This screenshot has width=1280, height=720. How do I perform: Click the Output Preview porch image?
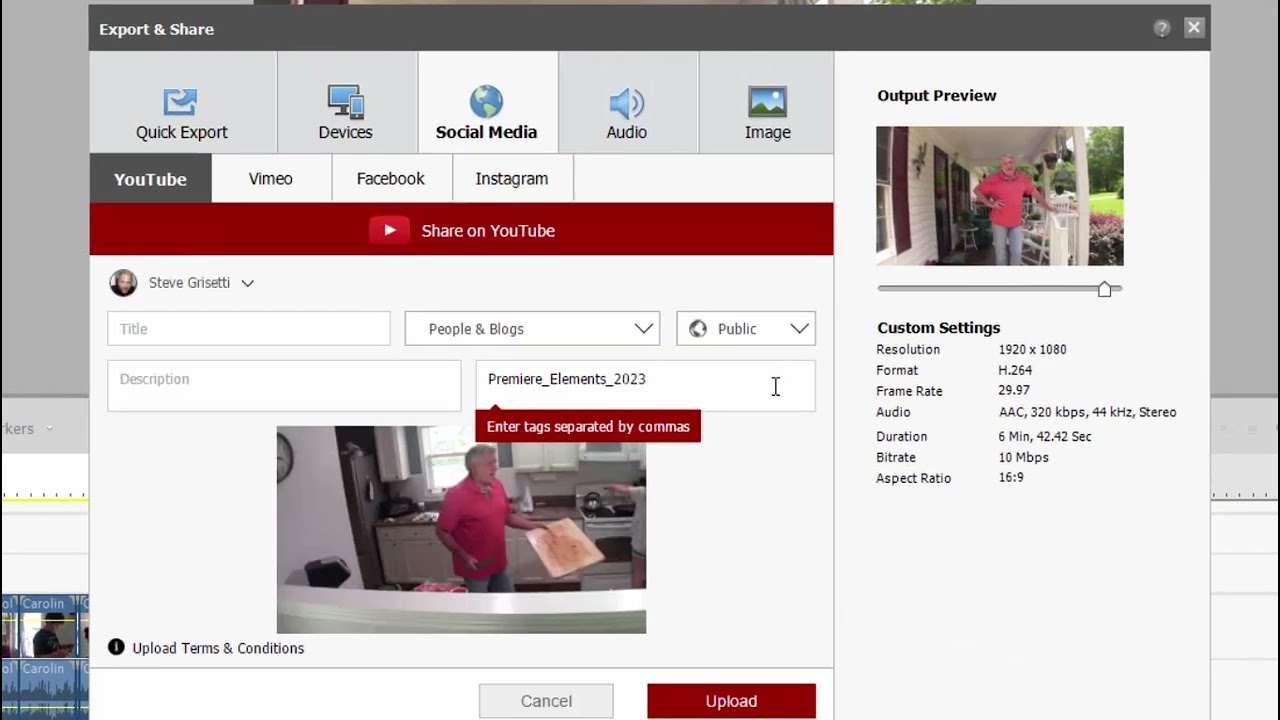[x=1000, y=196]
